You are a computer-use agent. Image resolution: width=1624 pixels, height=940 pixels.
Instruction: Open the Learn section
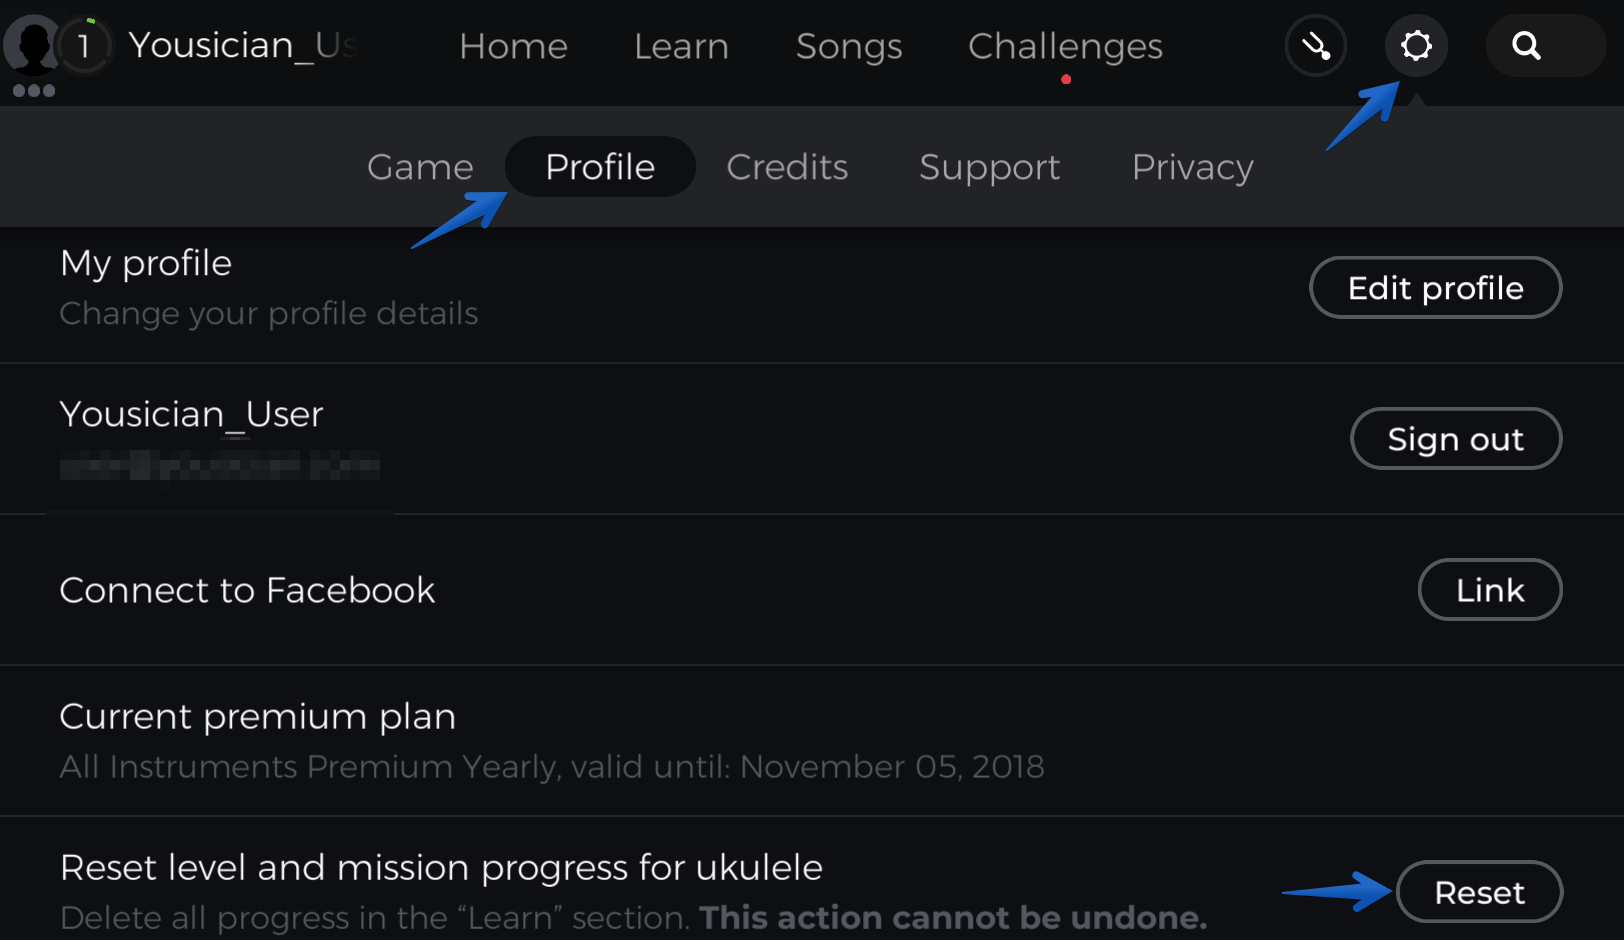(681, 46)
